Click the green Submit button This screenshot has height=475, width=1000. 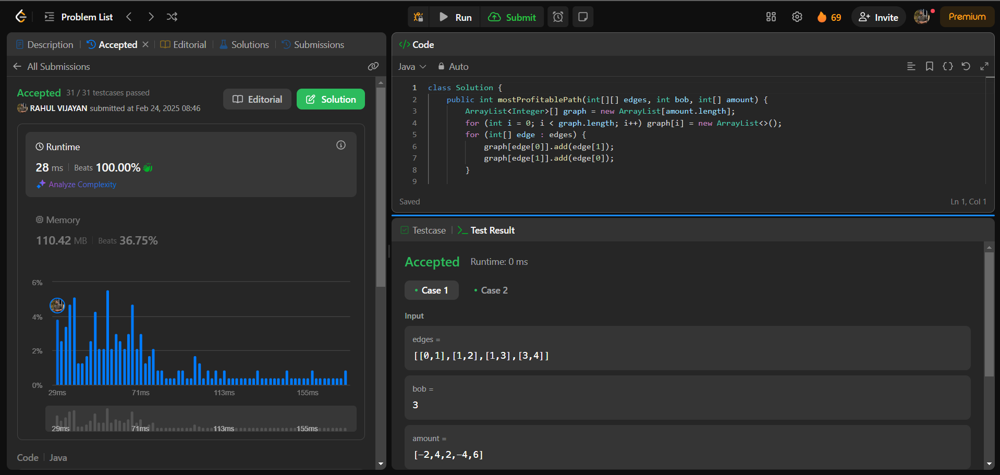(512, 17)
